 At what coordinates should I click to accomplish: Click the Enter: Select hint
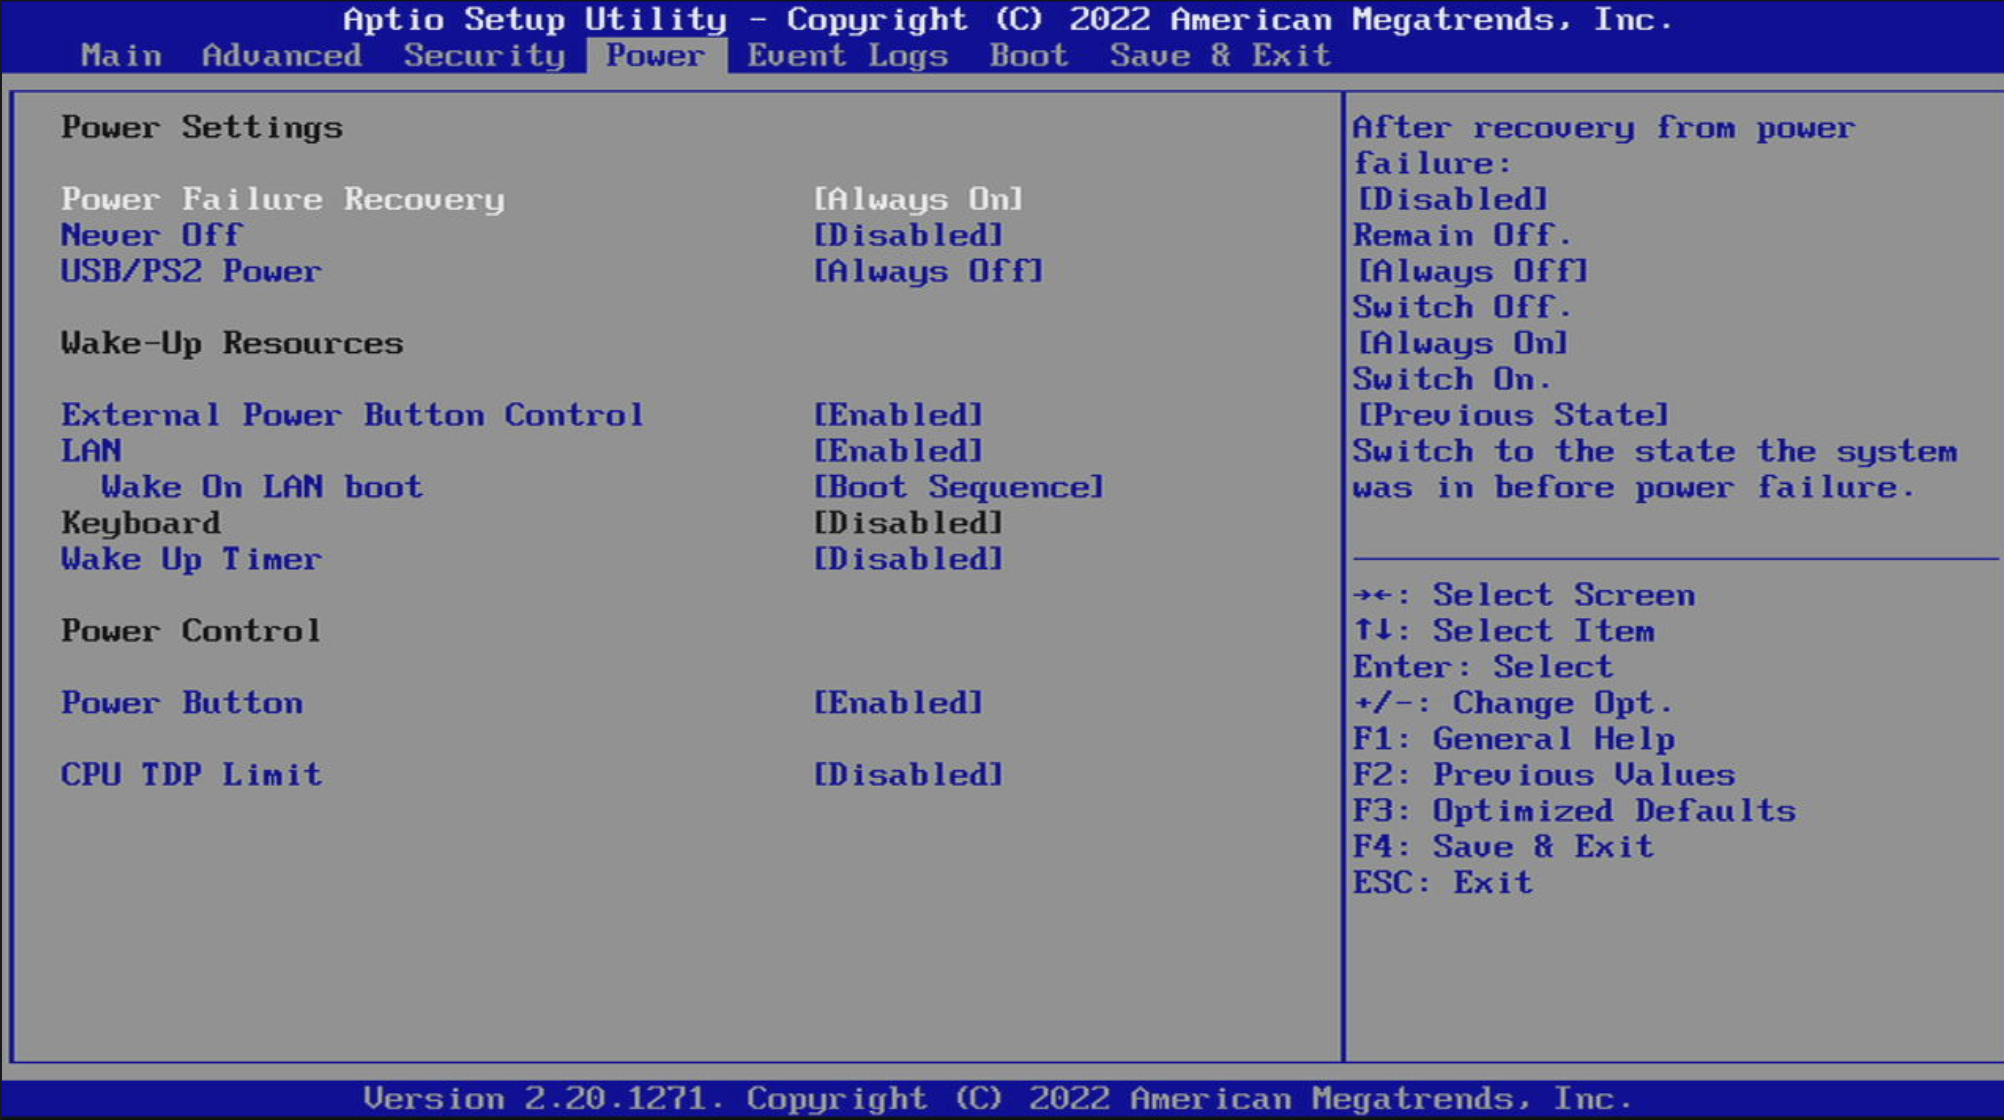click(1483, 667)
